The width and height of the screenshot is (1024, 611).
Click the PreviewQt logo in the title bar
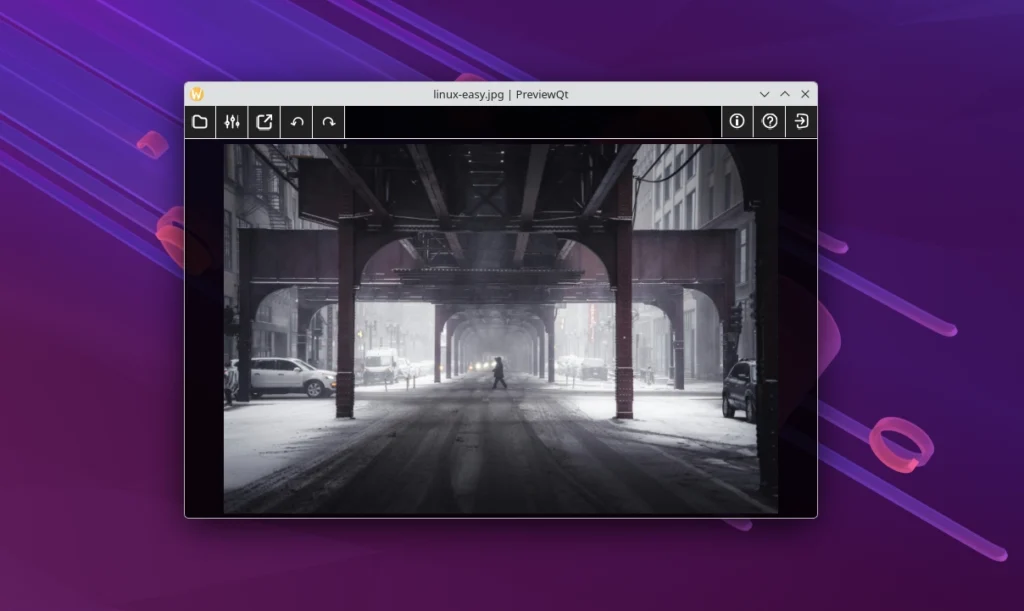coord(196,93)
